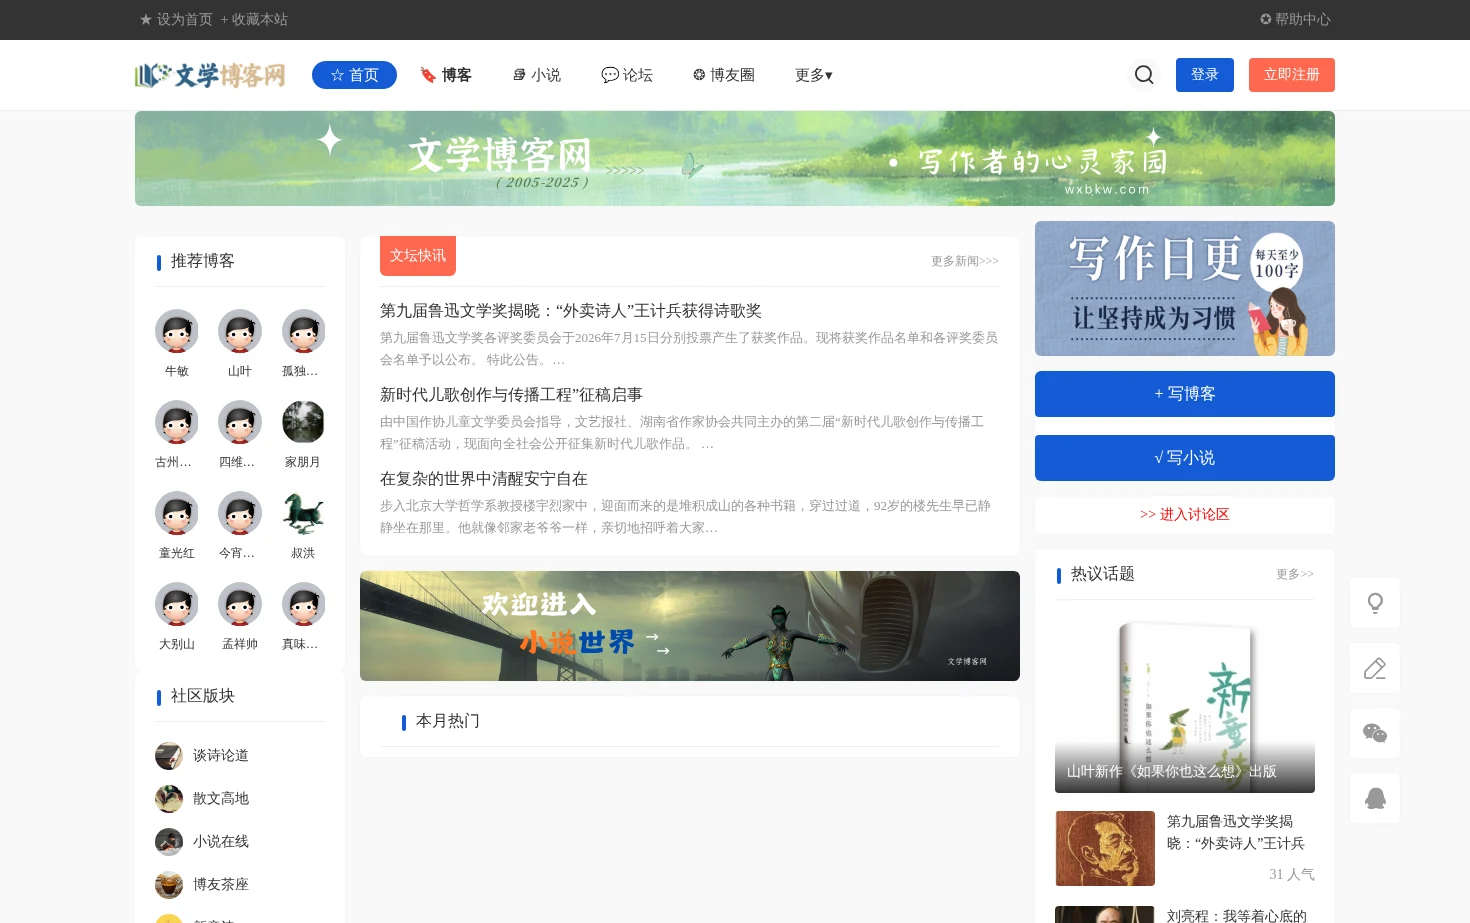Click 四维… blogger name

[237, 462]
